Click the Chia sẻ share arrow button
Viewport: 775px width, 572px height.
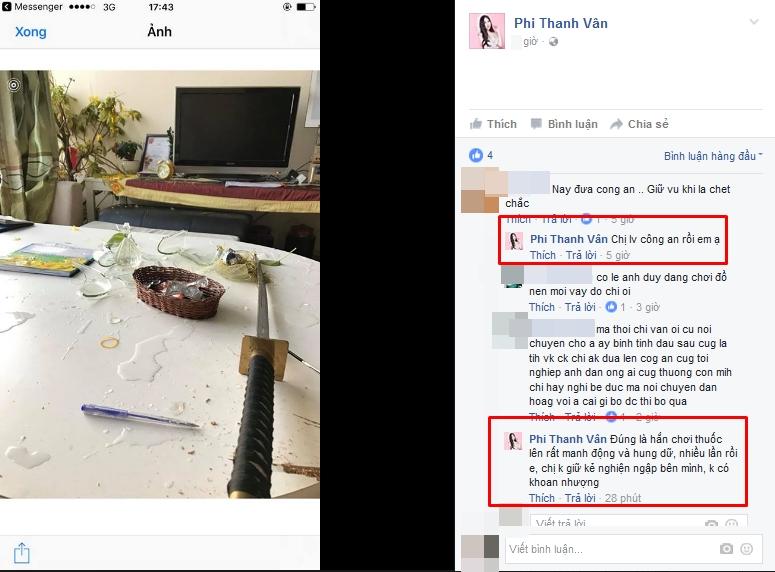coord(639,124)
